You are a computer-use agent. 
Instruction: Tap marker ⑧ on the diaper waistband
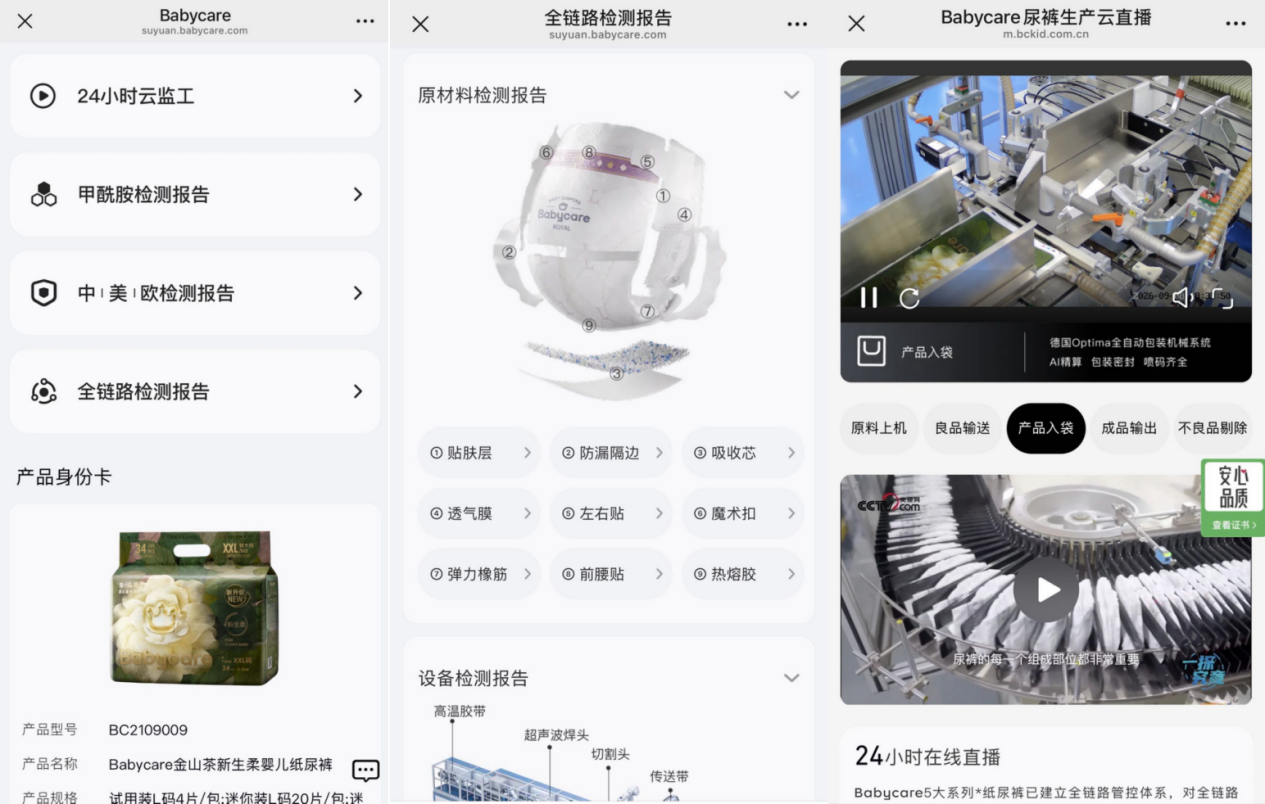[x=589, y=153]
